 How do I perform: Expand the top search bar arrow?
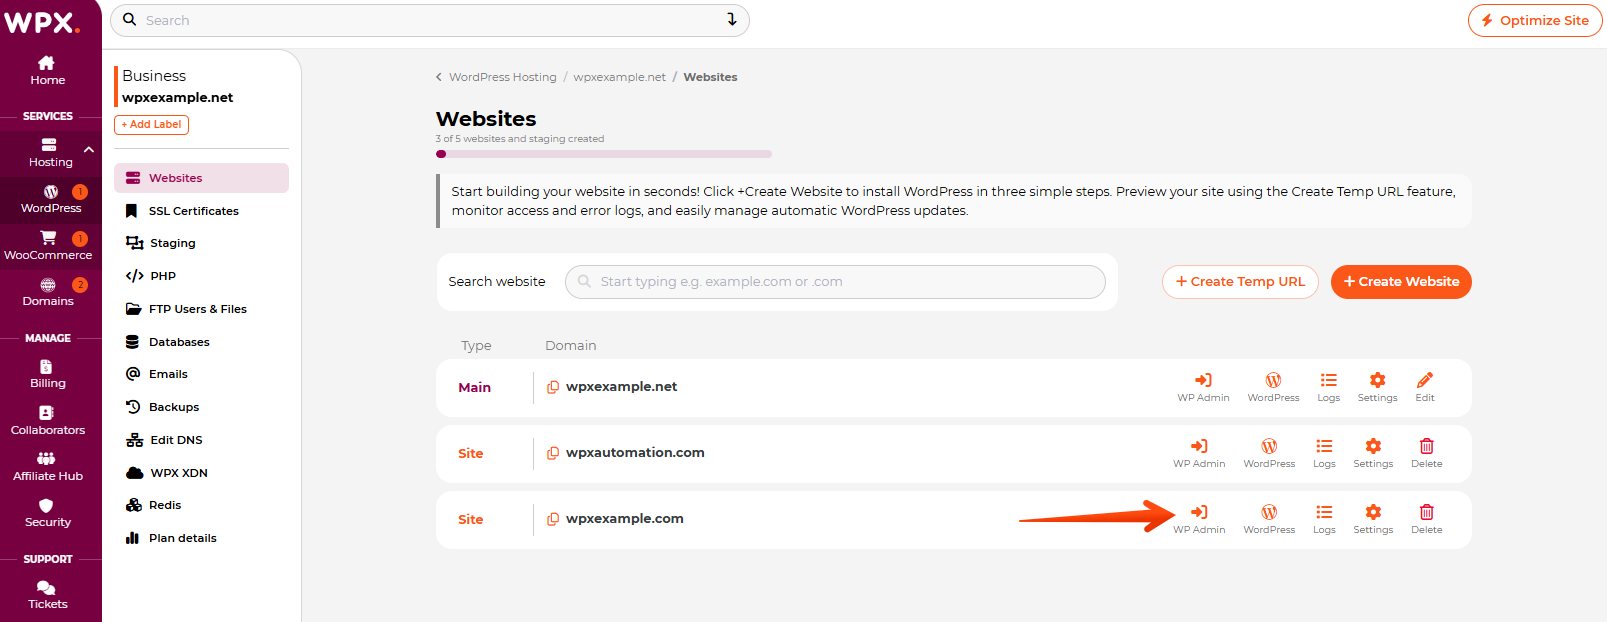tap(732, 20)
